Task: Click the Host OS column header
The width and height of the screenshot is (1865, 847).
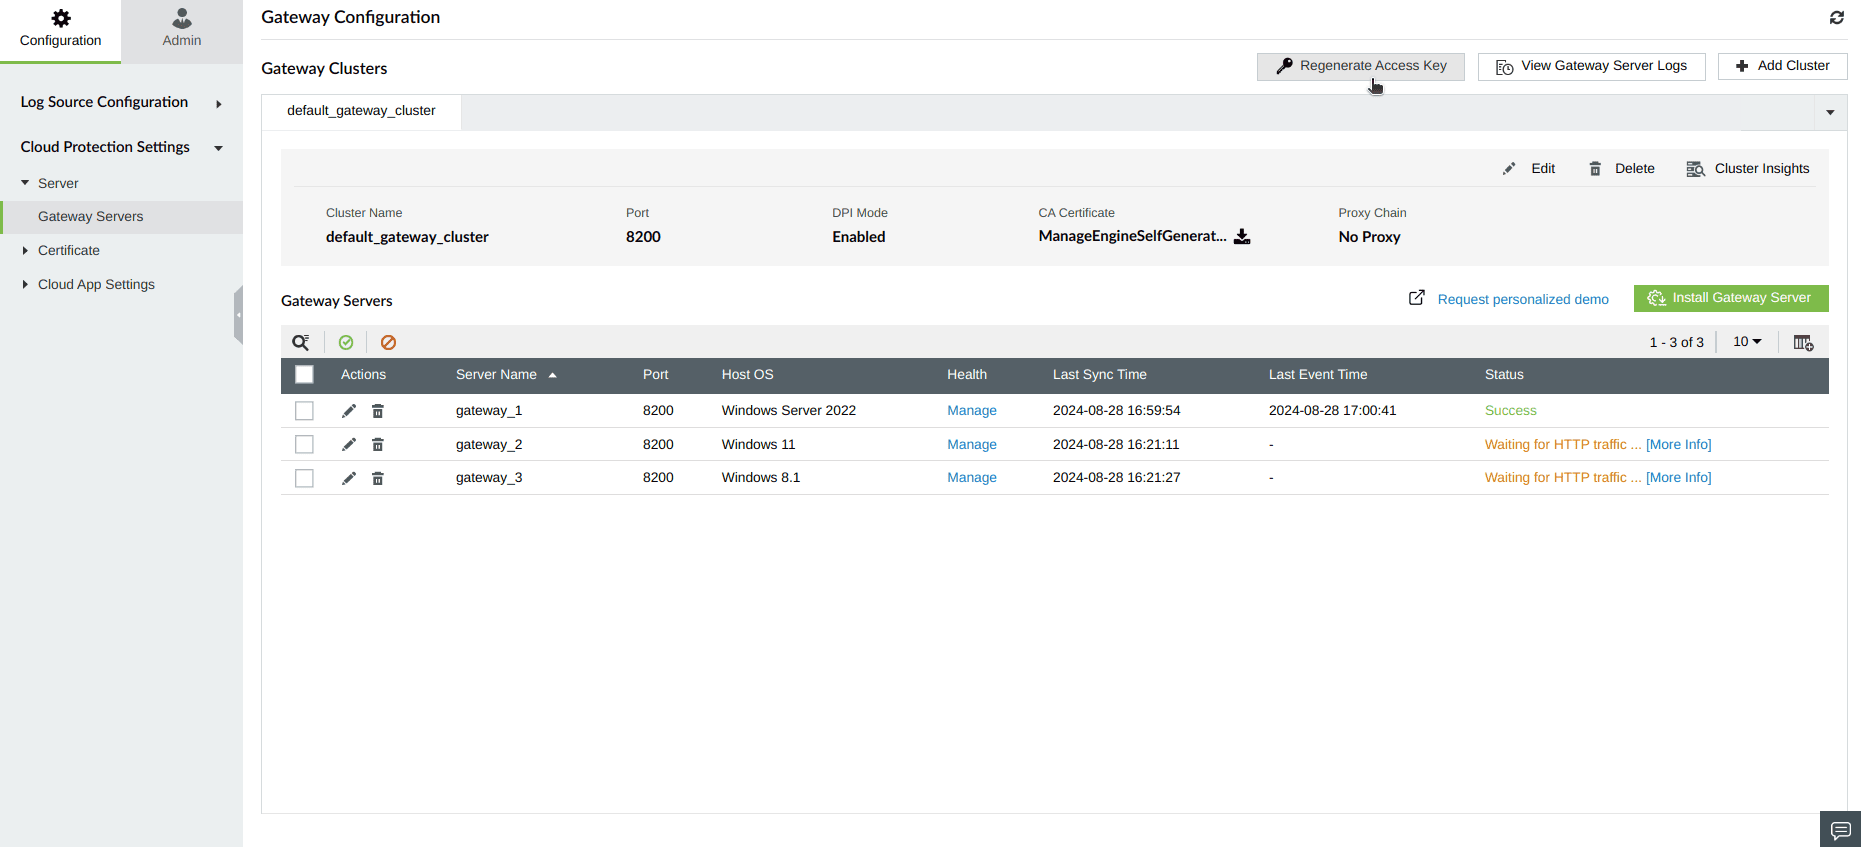Action: coord(748,375)
